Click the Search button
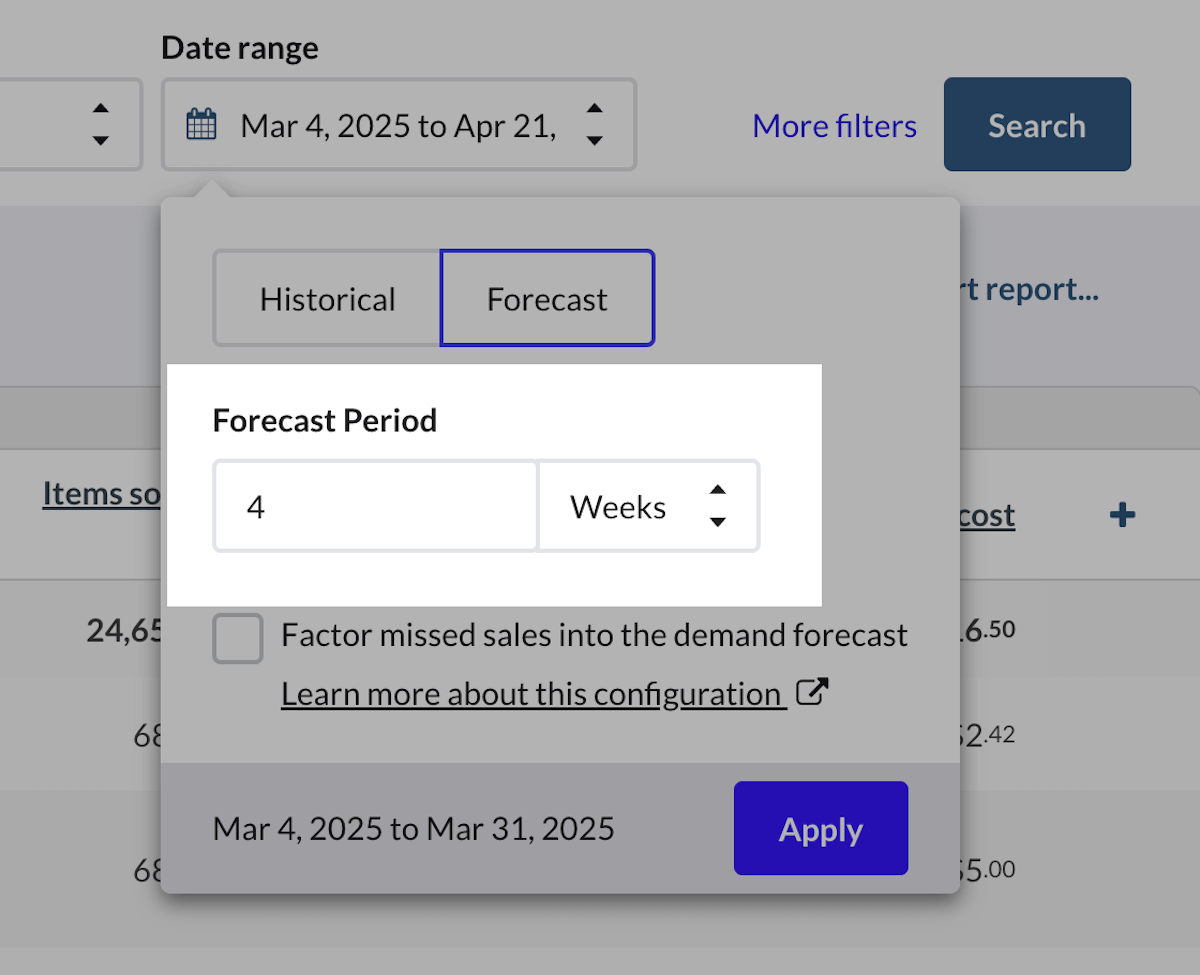 pyautogui.click(x=1037, y=125)
